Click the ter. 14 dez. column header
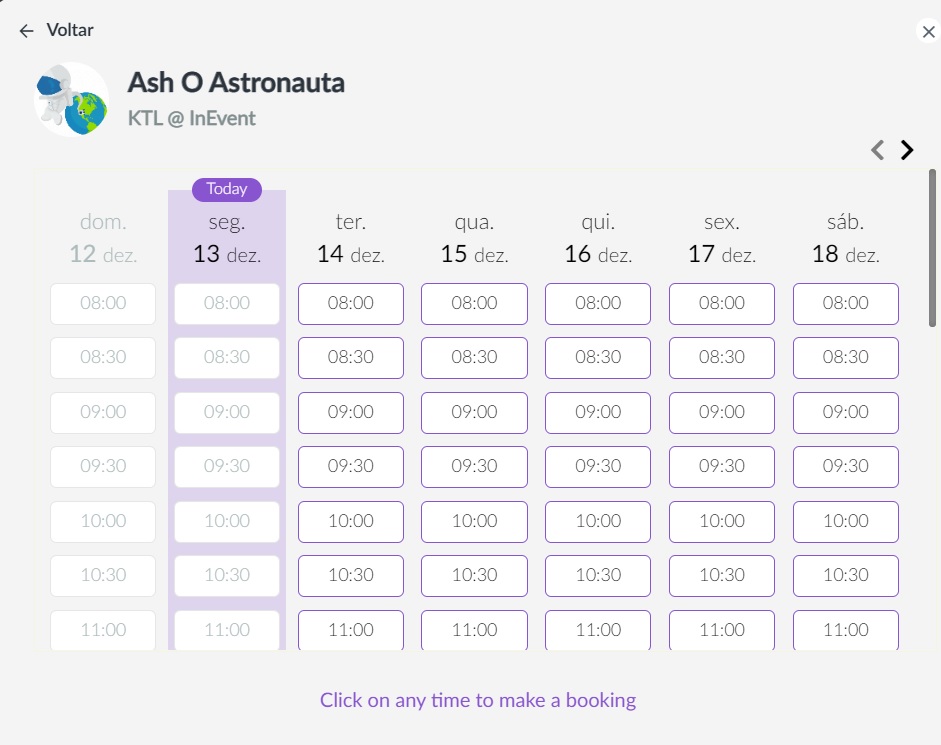Image resolution: width=941 pixels, height=745 pixels. point(350,238)
